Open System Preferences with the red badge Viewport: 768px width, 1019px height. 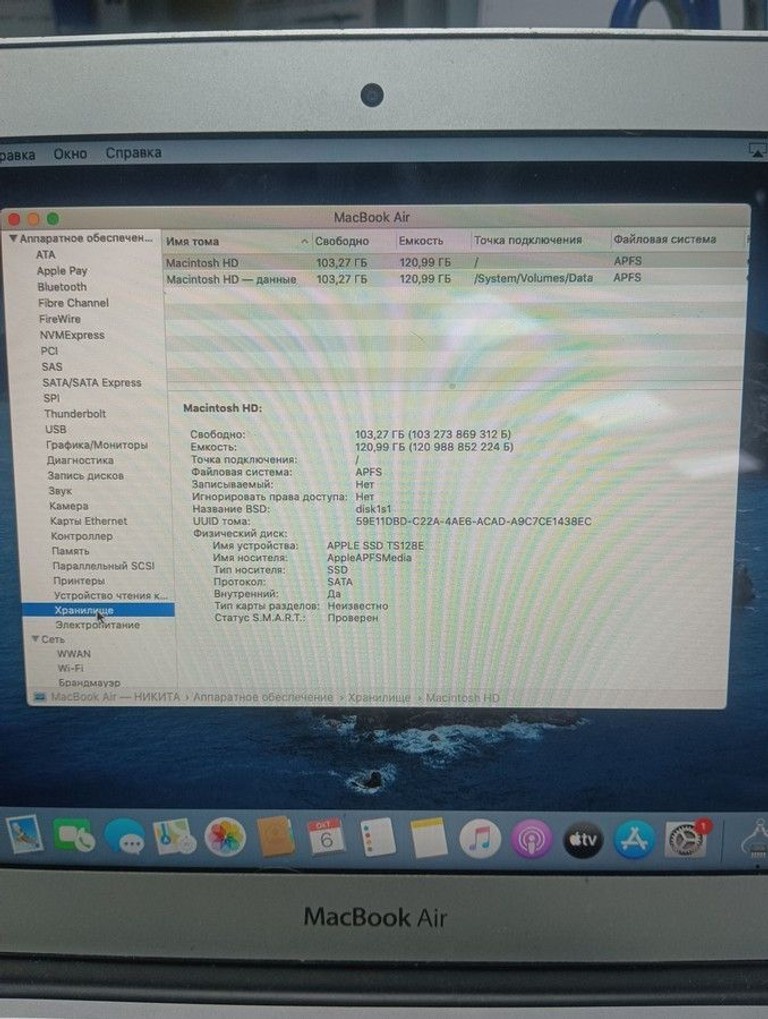[x=686, y=839]
